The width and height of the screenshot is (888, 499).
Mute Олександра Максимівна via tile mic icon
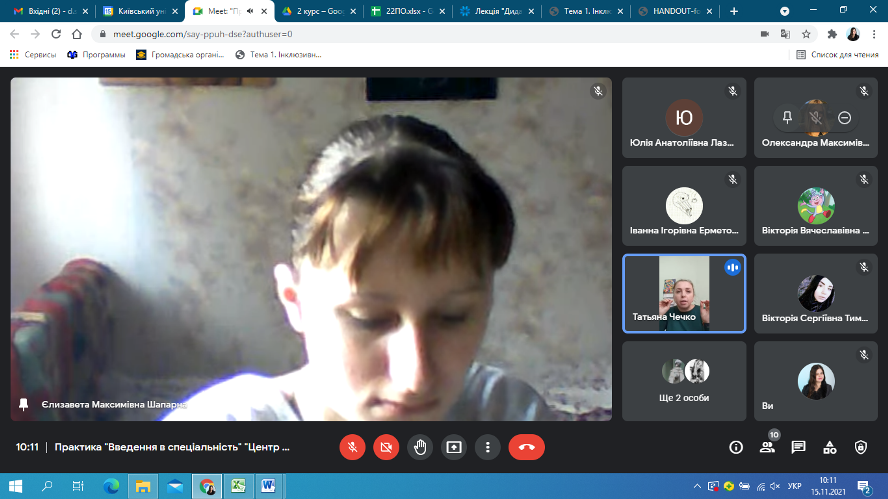tap(816, 117)
